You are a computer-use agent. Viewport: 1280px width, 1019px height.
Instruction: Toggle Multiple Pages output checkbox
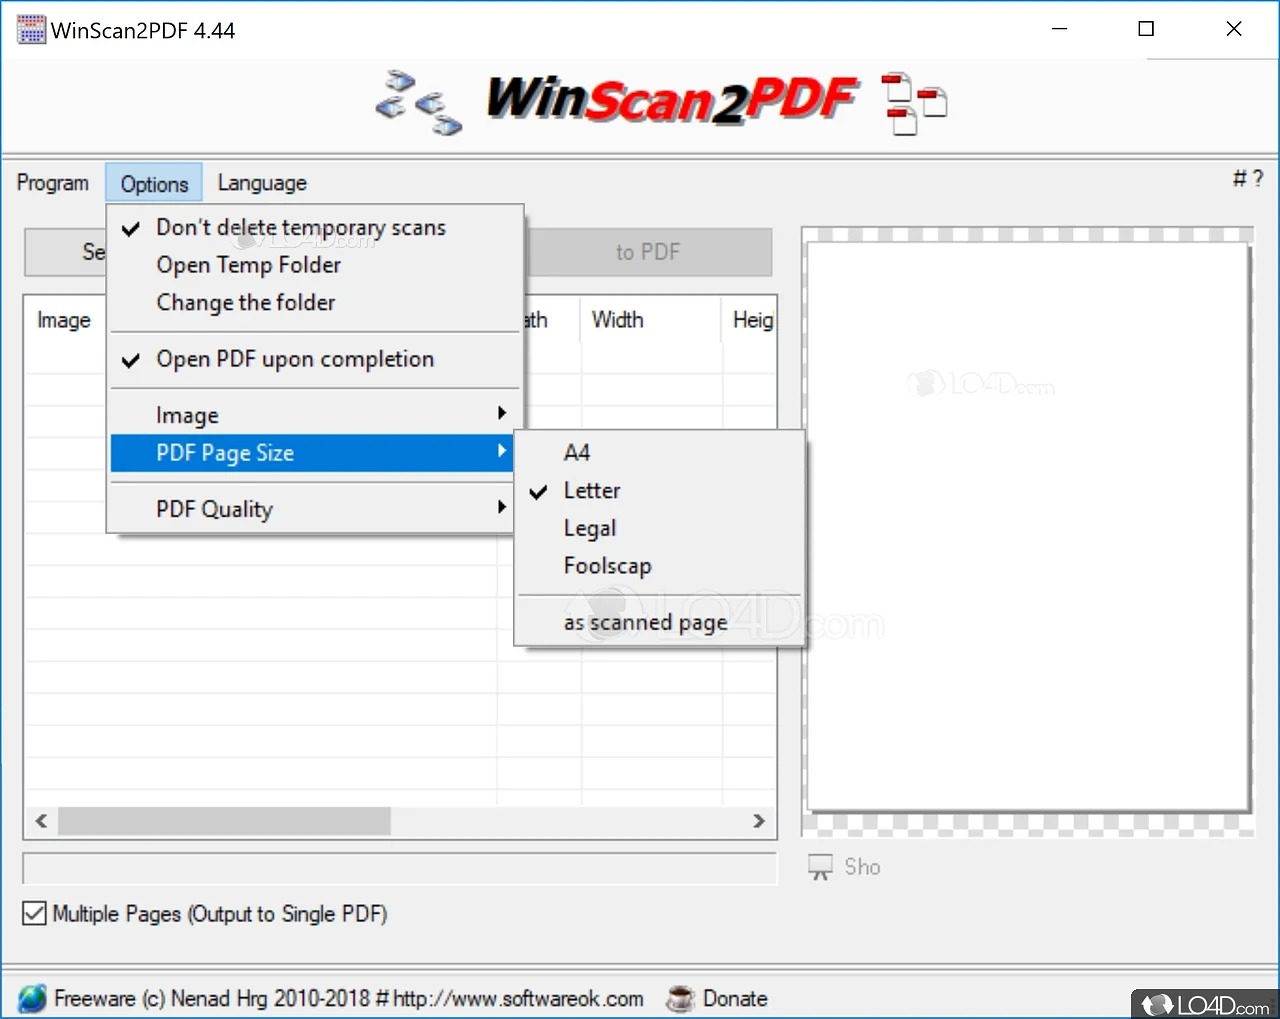[x=34, y=913]
